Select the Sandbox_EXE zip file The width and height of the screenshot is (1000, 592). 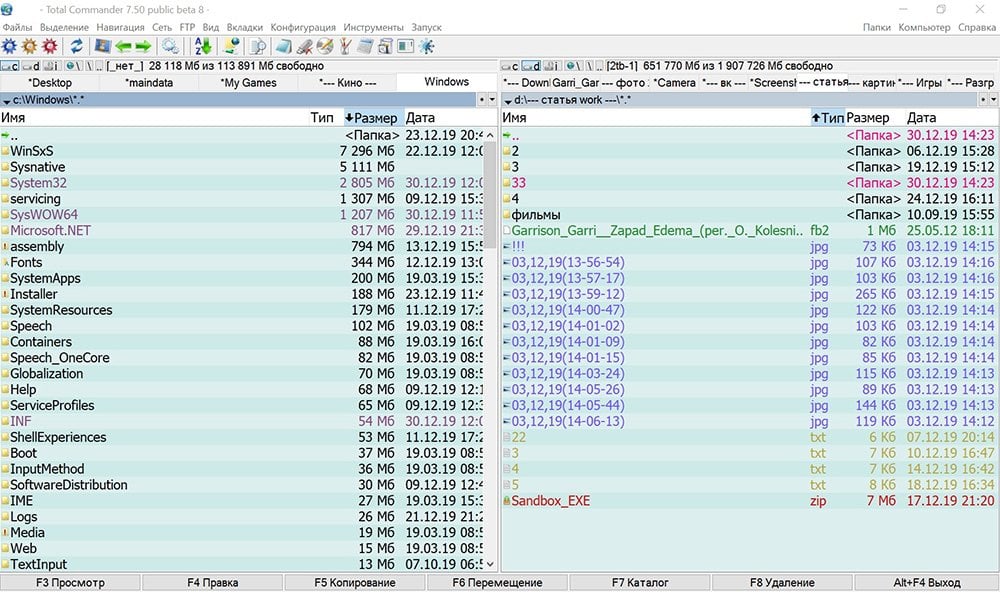point(550,501)
